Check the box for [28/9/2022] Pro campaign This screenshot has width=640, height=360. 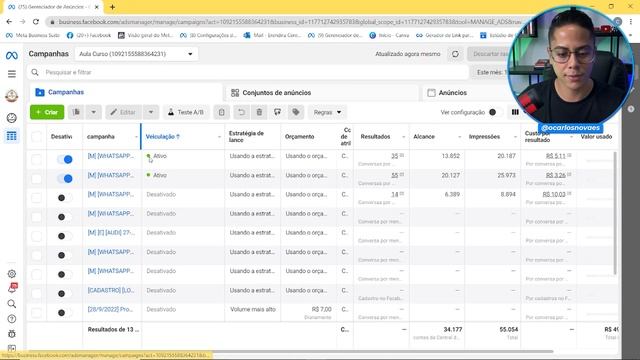click(x=36, y=313)
